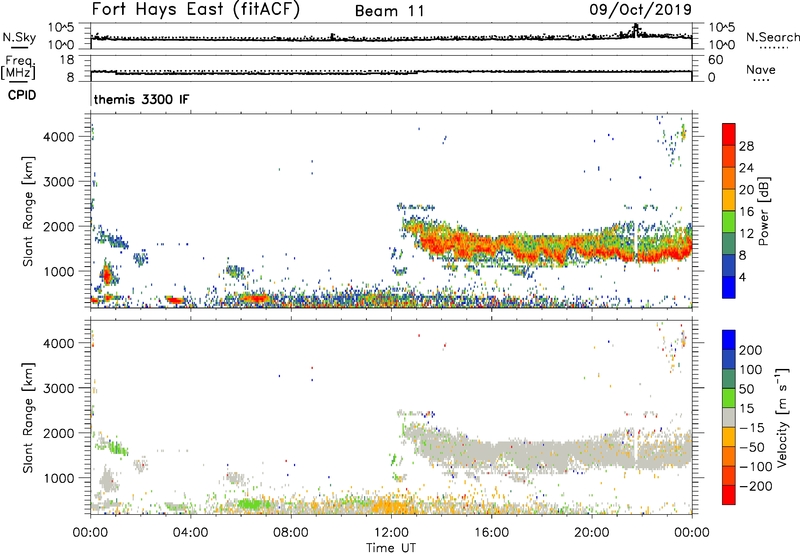
Task: Click the 'N.Sky' legend label
Action: 19,37
